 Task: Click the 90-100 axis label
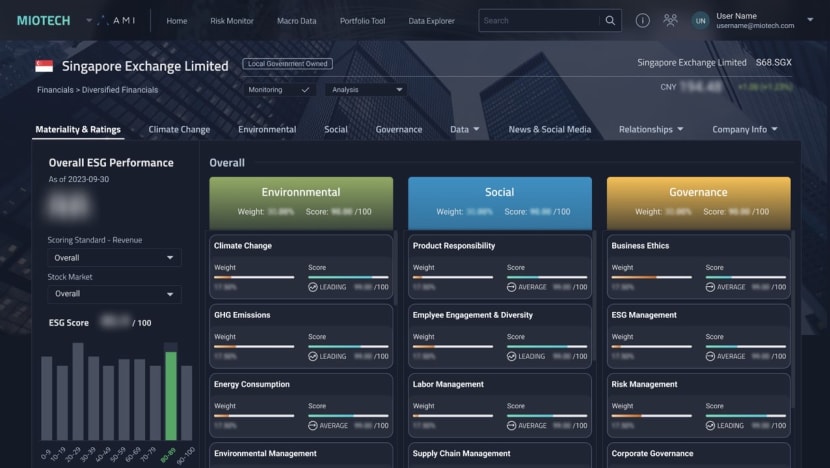(186, 456)
